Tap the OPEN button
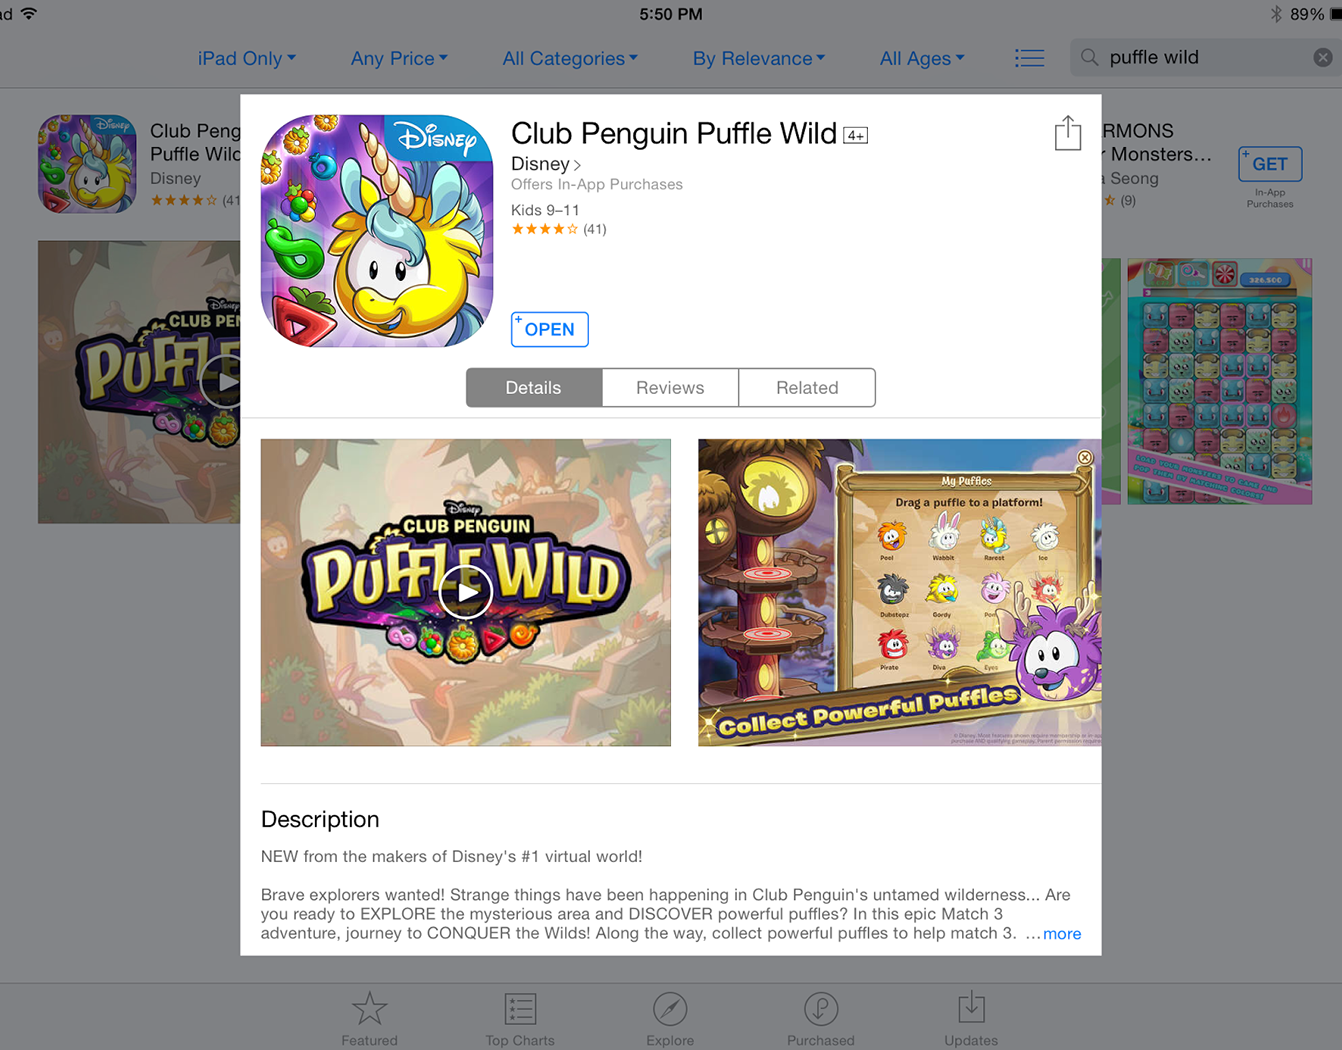 click(x=550, y=329)
